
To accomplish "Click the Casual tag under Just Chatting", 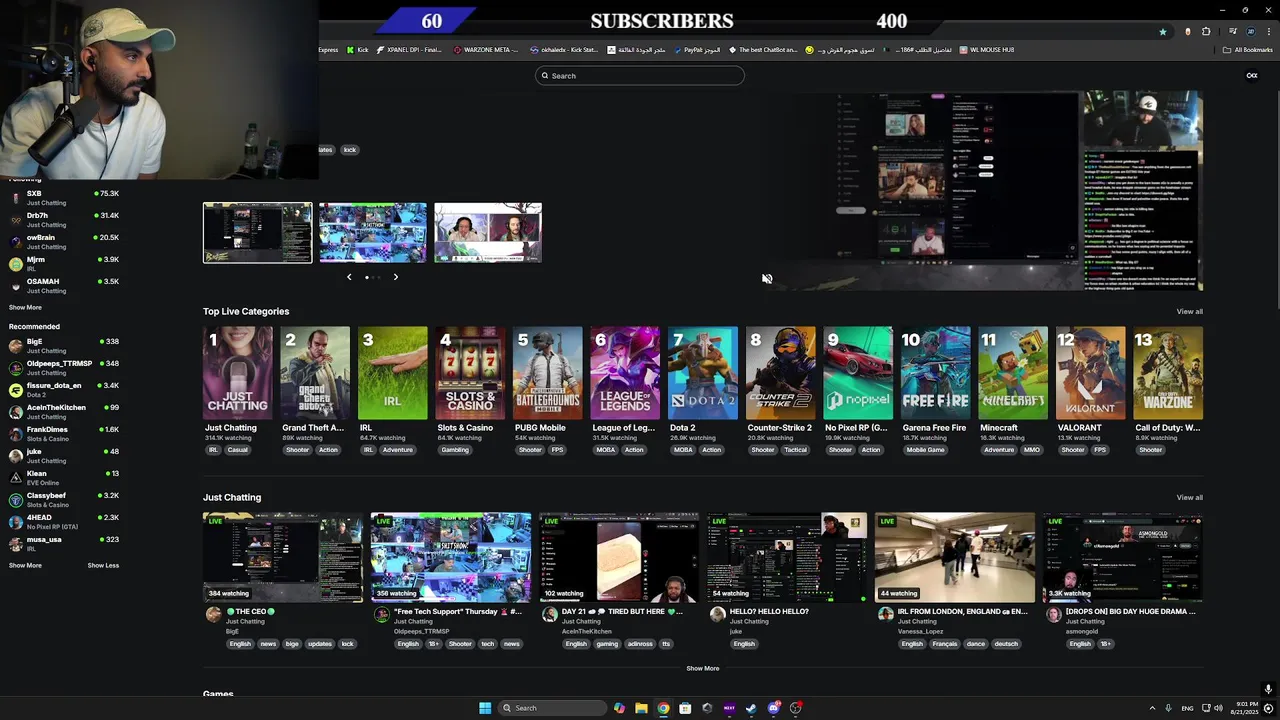I will [x=237, y=450].
